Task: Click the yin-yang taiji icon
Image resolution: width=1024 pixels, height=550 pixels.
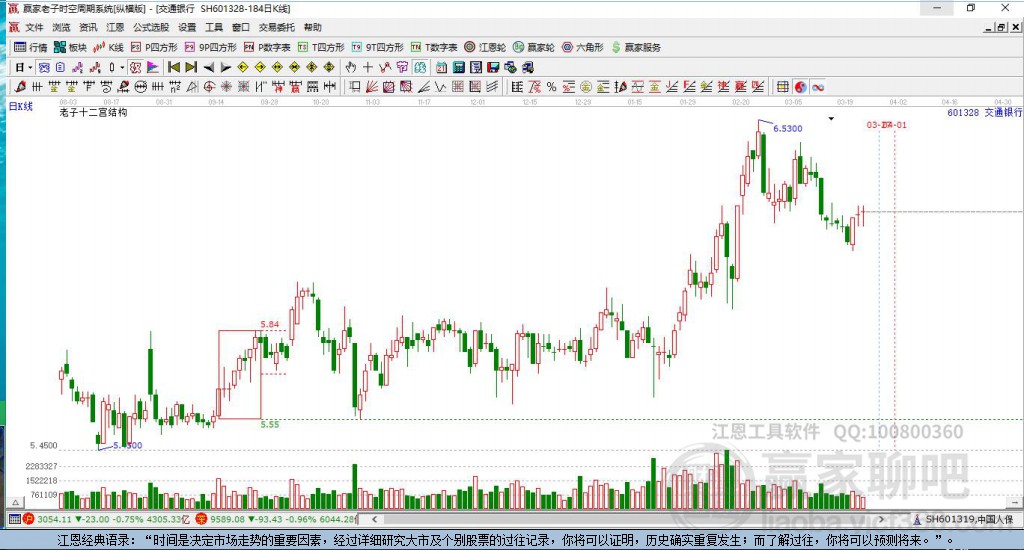Action: pos(801,87)
